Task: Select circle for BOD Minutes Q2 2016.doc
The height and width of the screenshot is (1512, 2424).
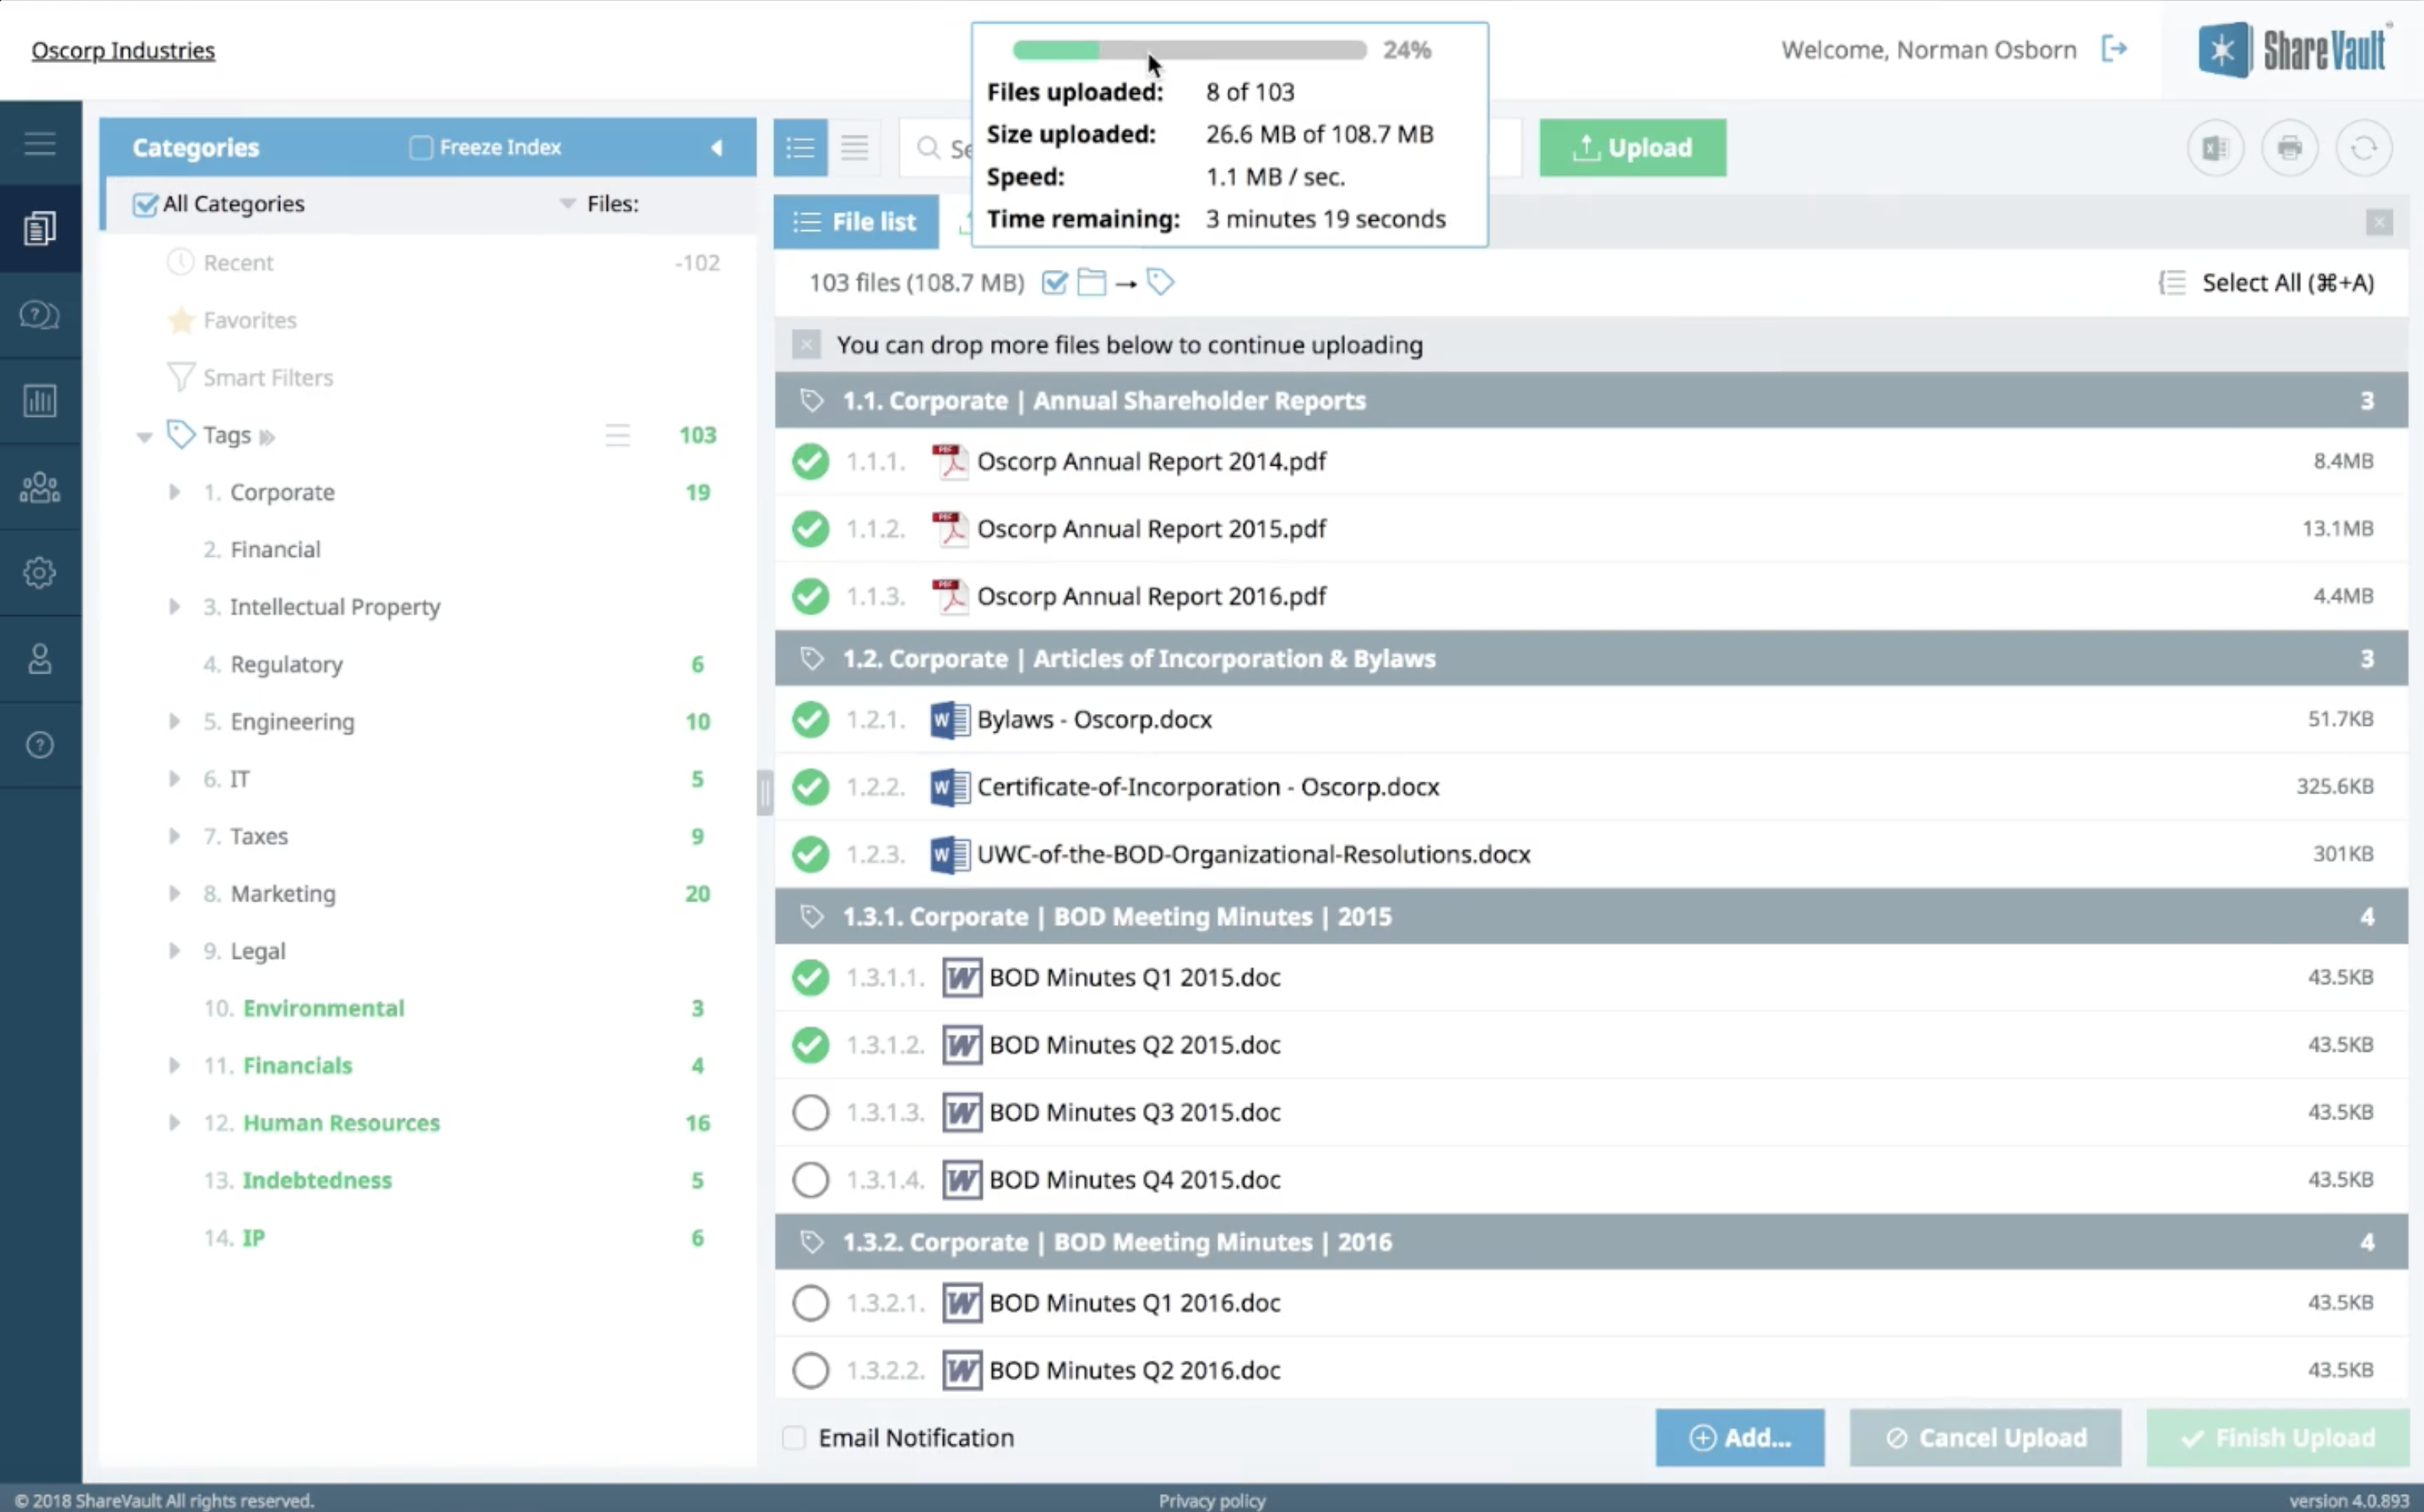Action: (x=811, y=1371)
